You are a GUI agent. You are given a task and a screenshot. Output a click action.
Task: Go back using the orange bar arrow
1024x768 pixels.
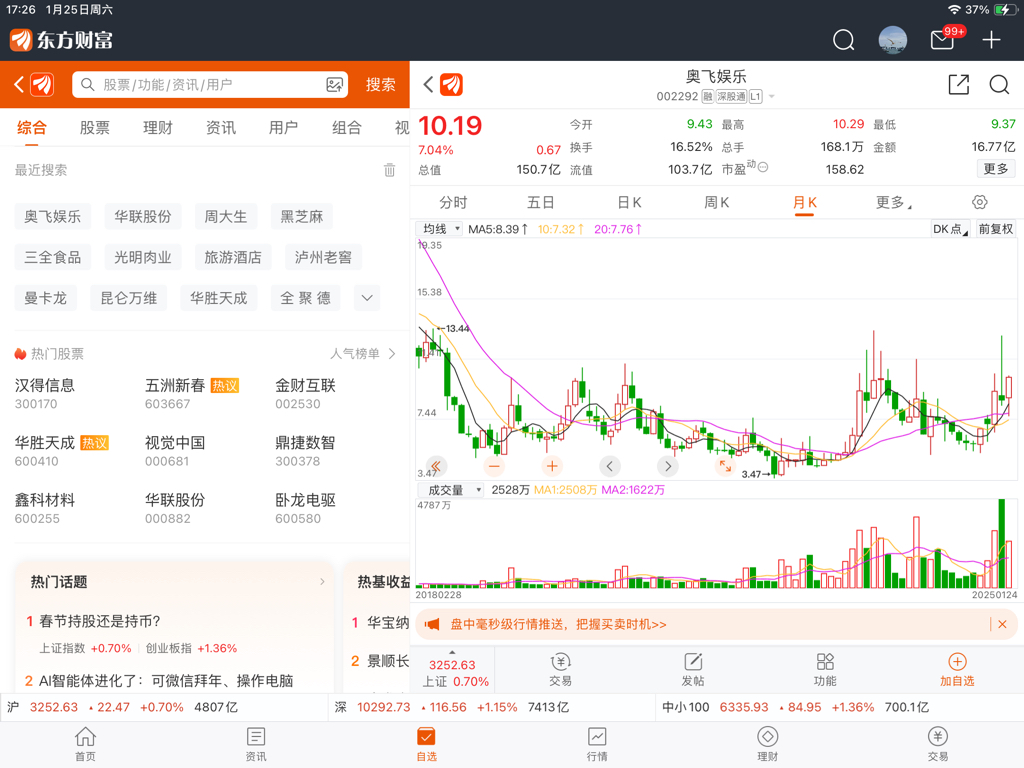pos(19,84)
